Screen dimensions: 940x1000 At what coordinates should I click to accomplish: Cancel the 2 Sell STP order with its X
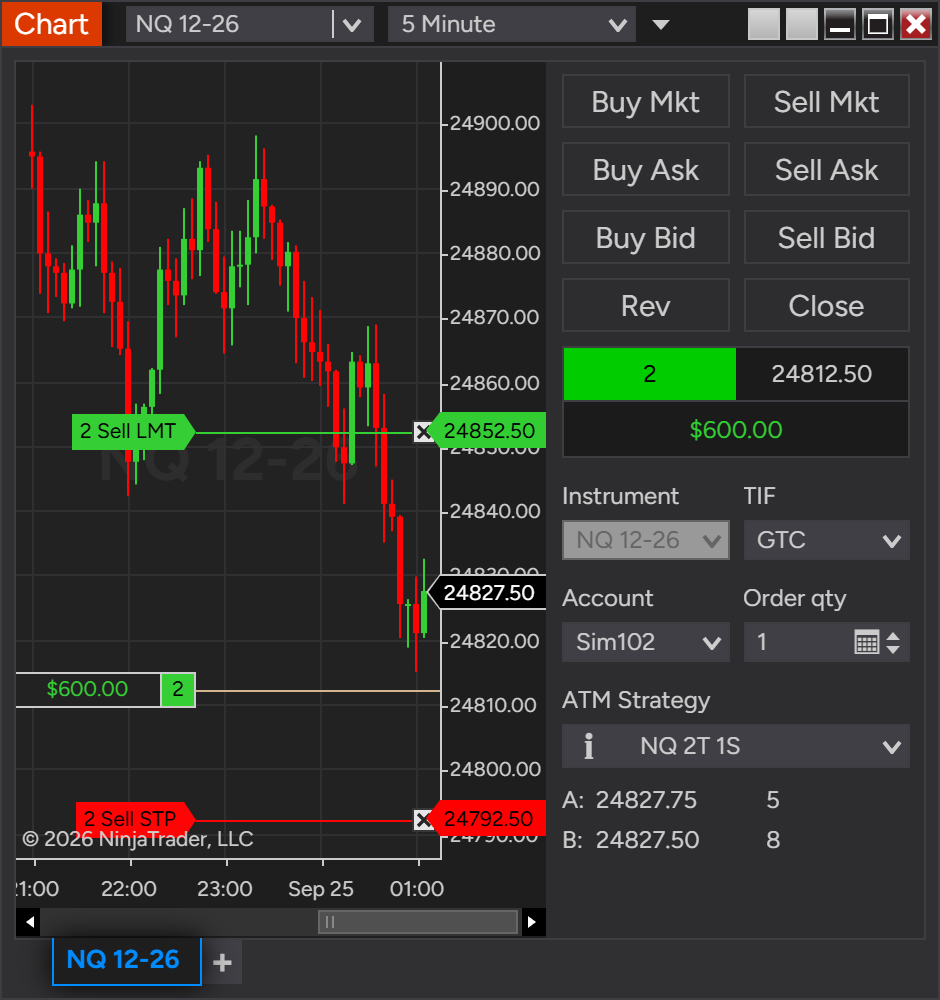[423, 820]
